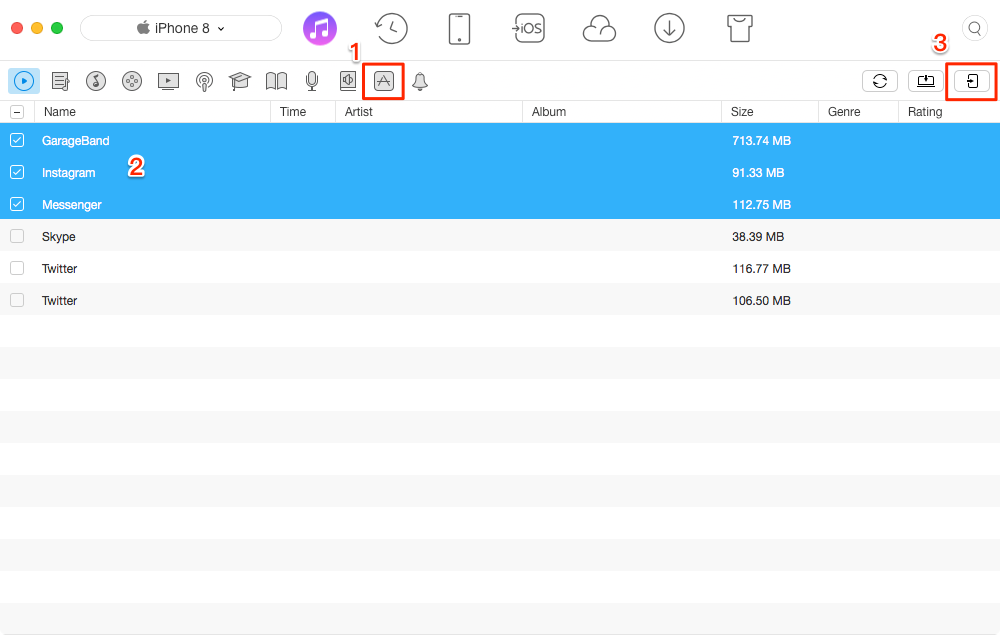Click the 713.74 MB size value
Viewport: 1000px width, 635px height.
tap(761, 141)
